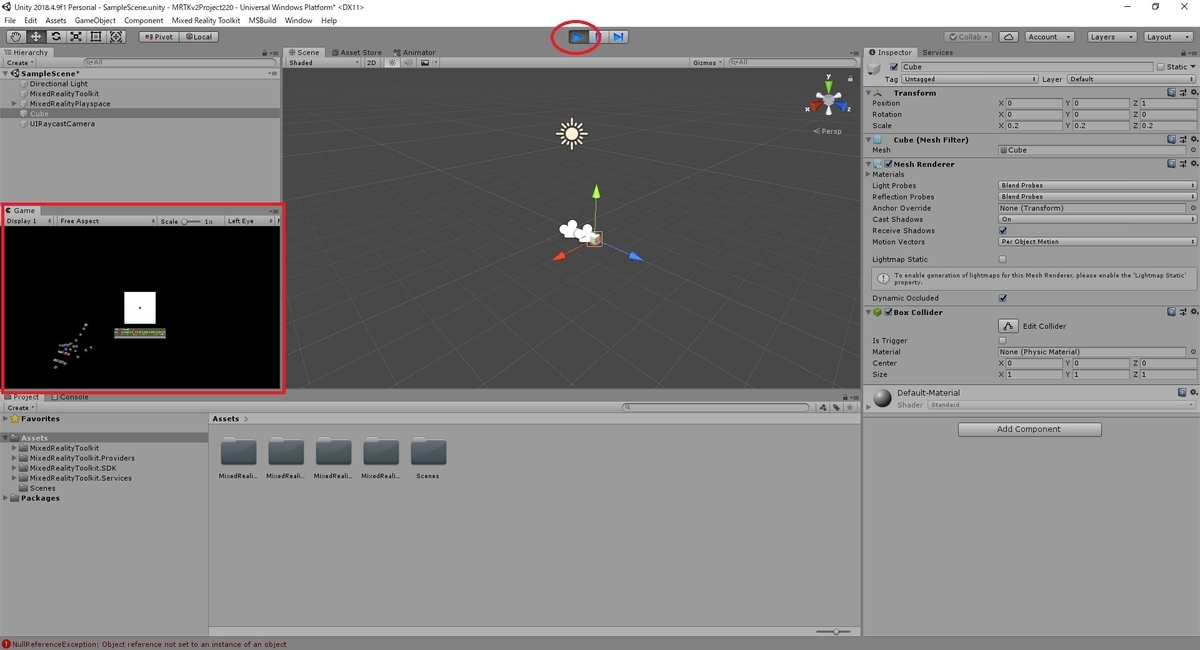
Task: Click the Collab button
Action: tap(969, 37)
